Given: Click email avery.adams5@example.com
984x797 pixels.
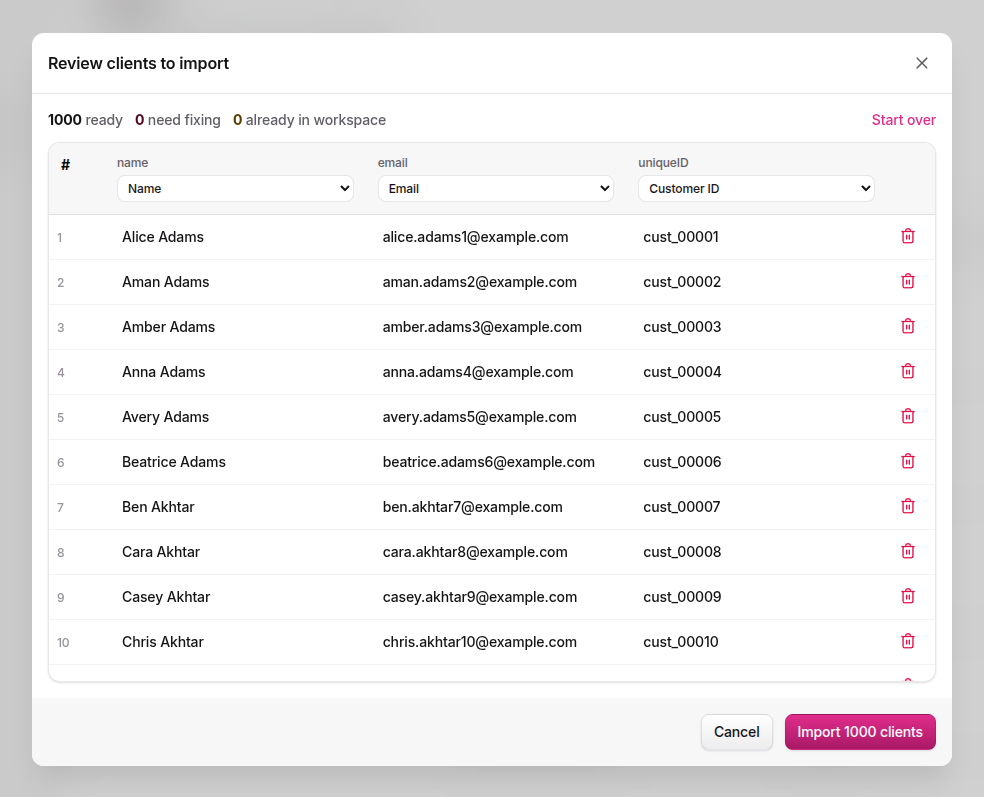Looking at the screenshot, I should (479, 417).
